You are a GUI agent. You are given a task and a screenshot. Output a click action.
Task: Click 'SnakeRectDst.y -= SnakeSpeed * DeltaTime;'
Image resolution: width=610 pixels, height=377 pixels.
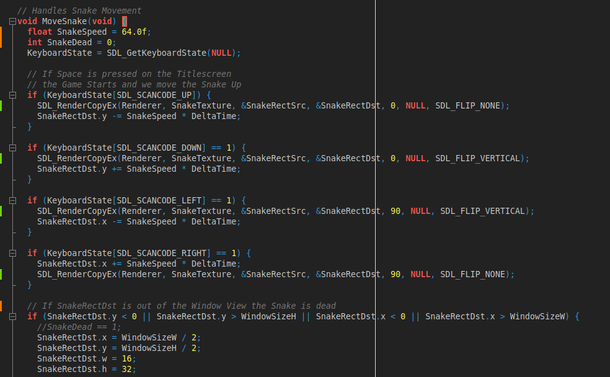139,116
